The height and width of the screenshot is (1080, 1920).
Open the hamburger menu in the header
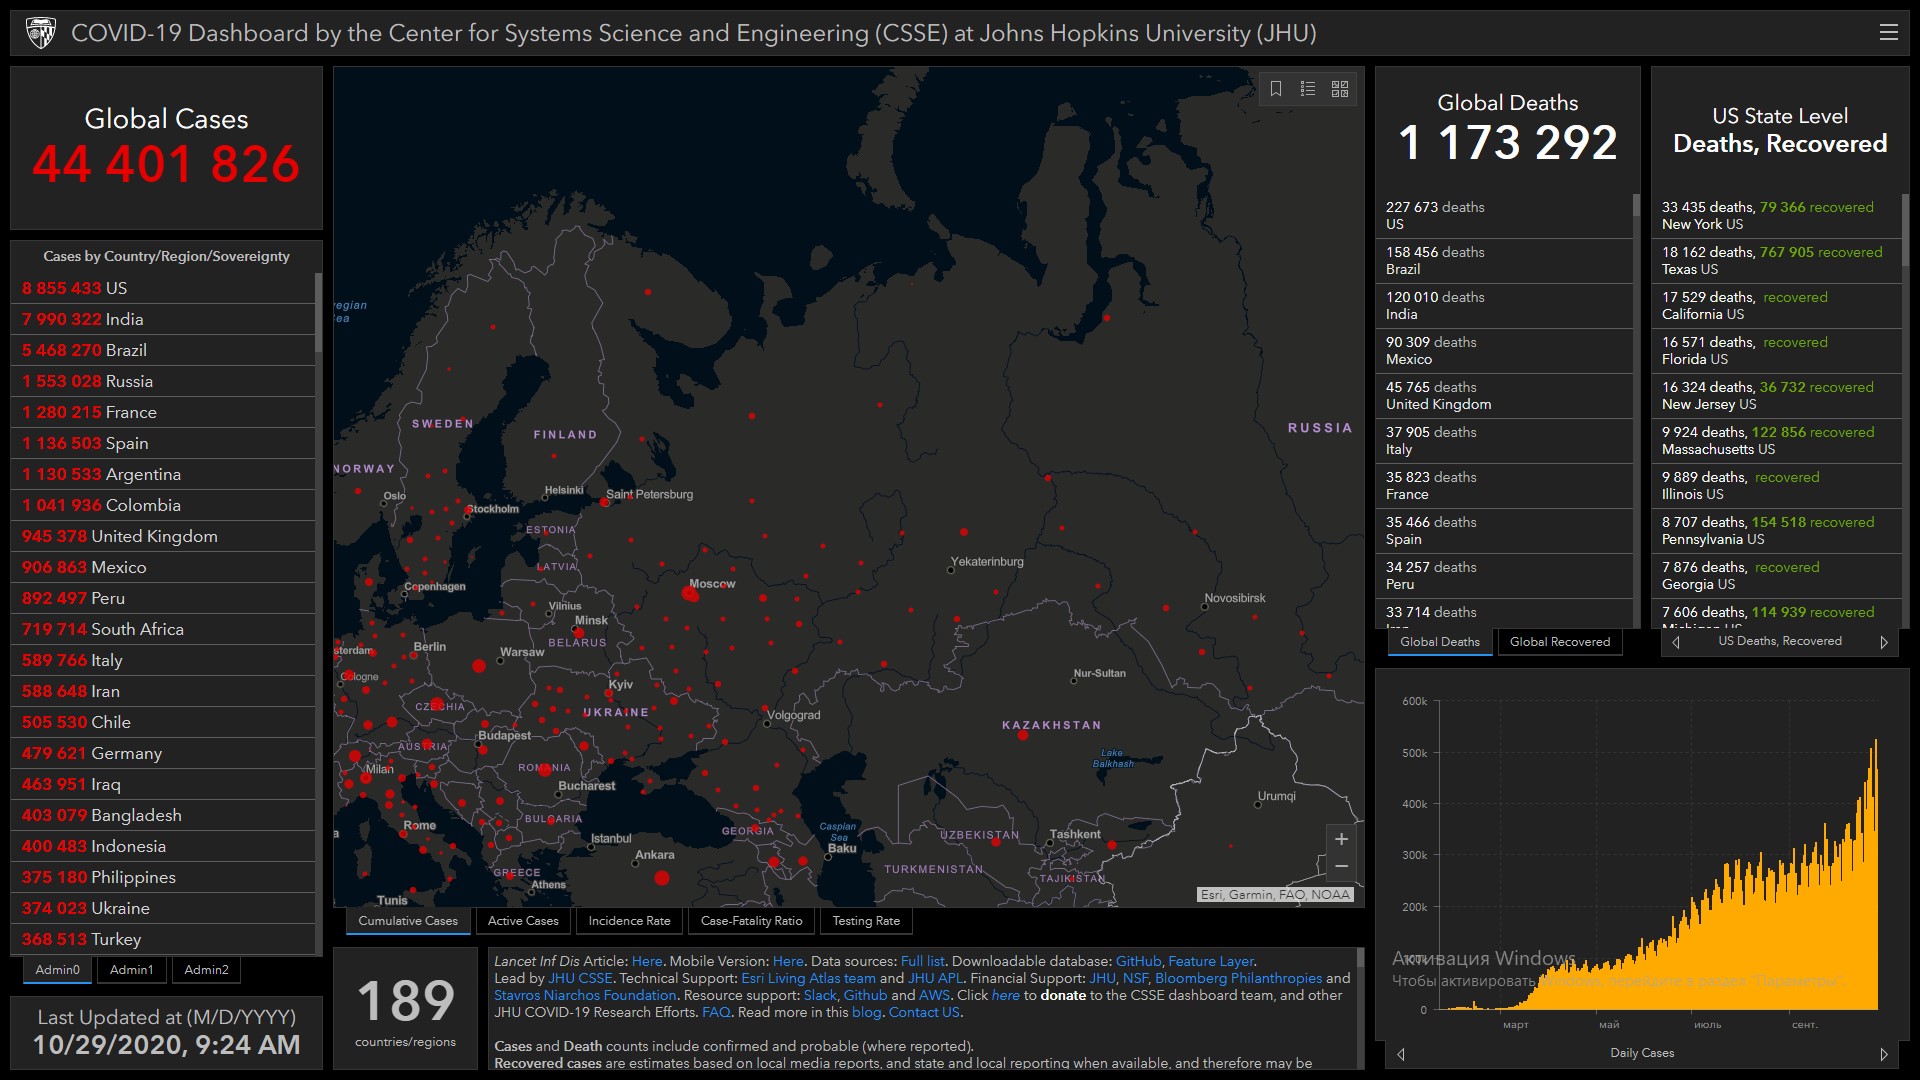pyautogui.click(x=1888, y=33)
